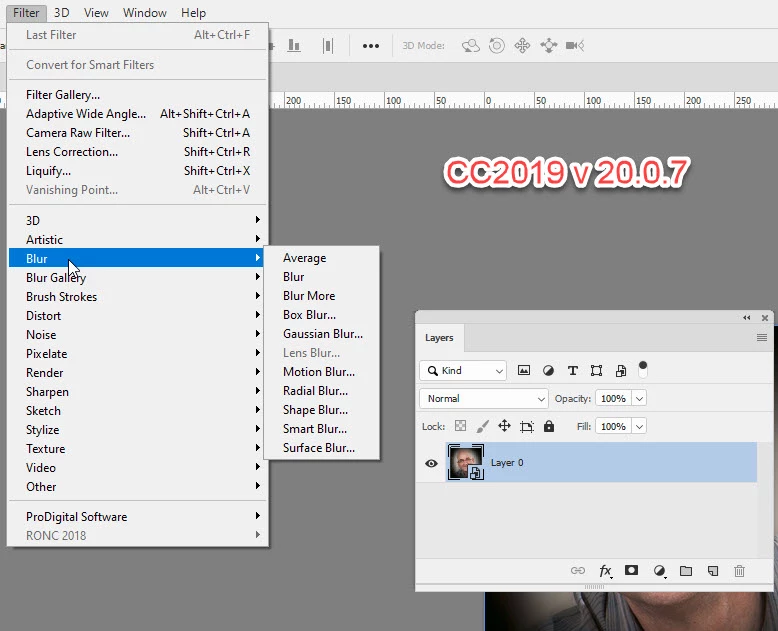
Task: Switch to the Layers tab
Action: 439,337
